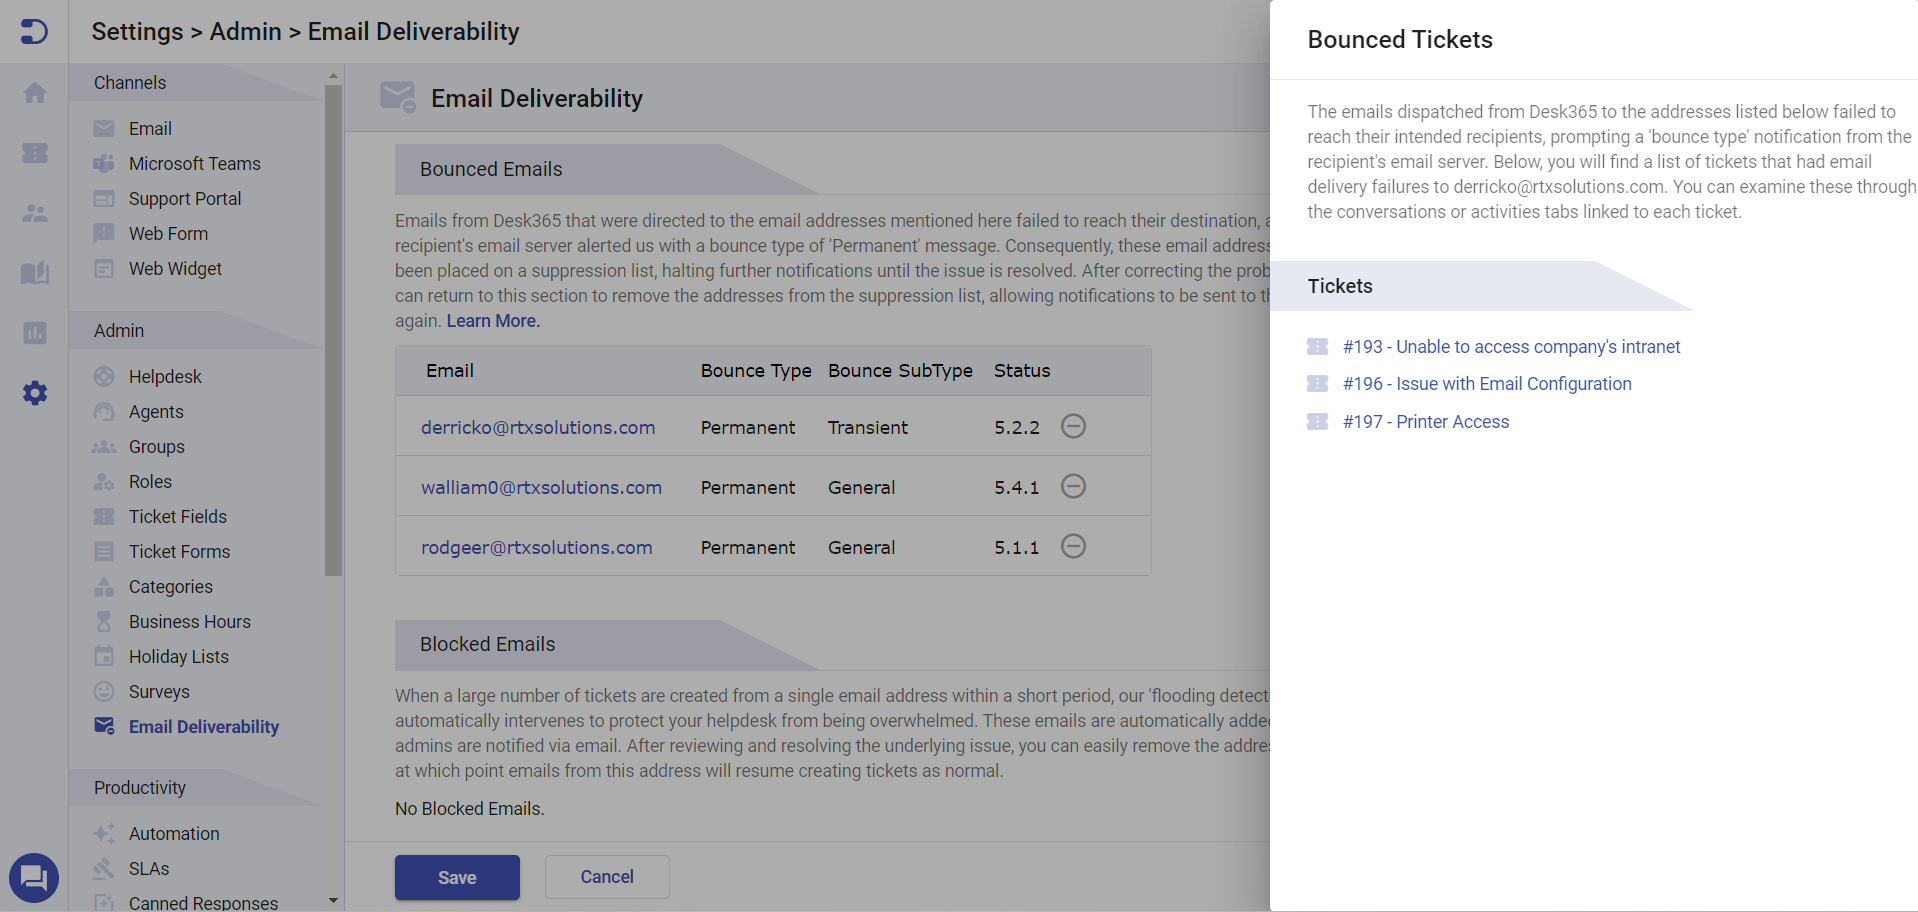Switch to the Blocked Emails section
The width and height of the screenshot is (1918, 912).
click(487, 644)
